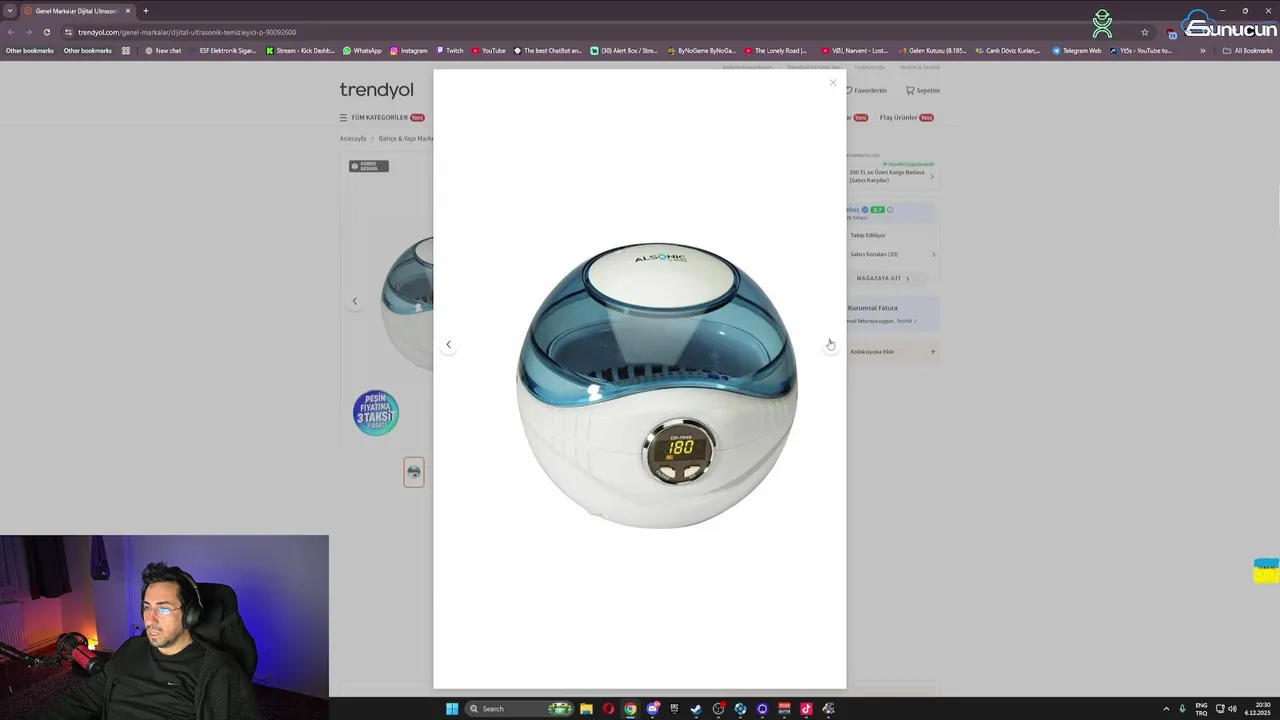Open Steam from taskbar

click(696, 709)
